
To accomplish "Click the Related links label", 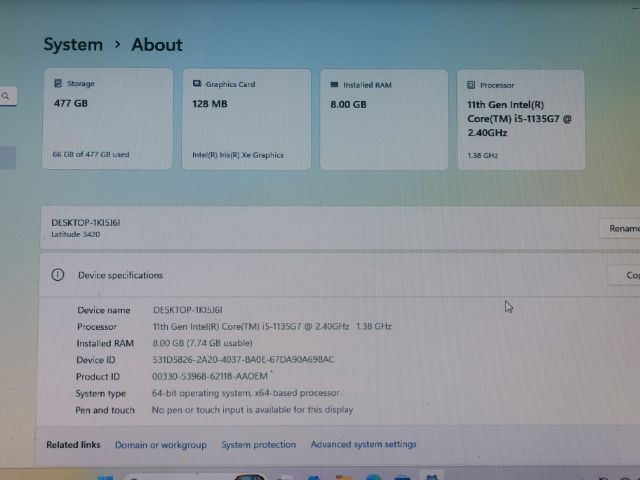I will 73,444.
